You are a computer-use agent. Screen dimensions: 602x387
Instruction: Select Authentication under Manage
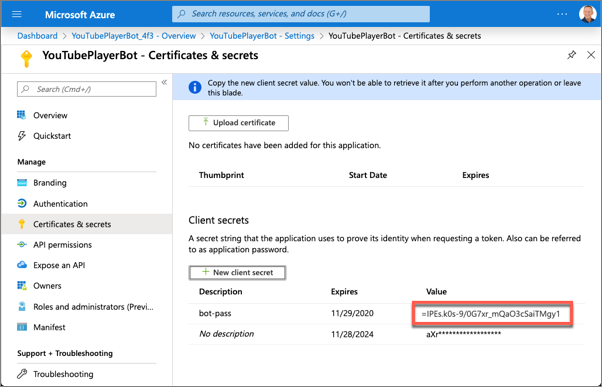[60, 203]
